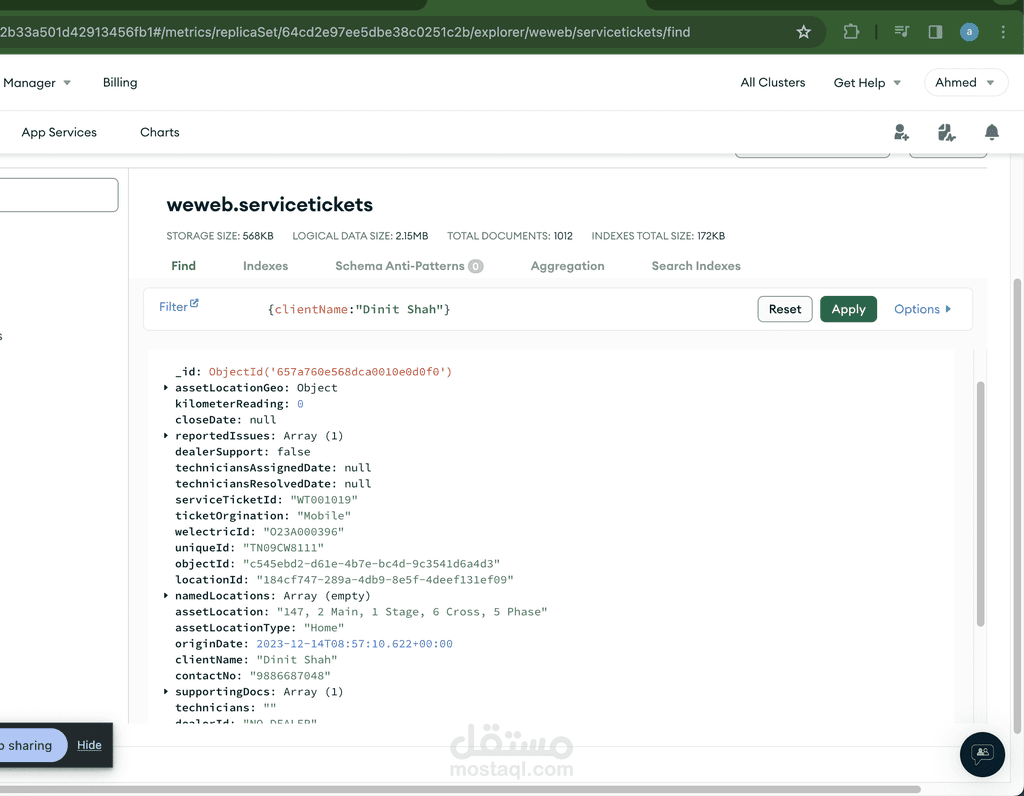Go to All Clusters
1024x796 pixels.
(x=773, y=82)
